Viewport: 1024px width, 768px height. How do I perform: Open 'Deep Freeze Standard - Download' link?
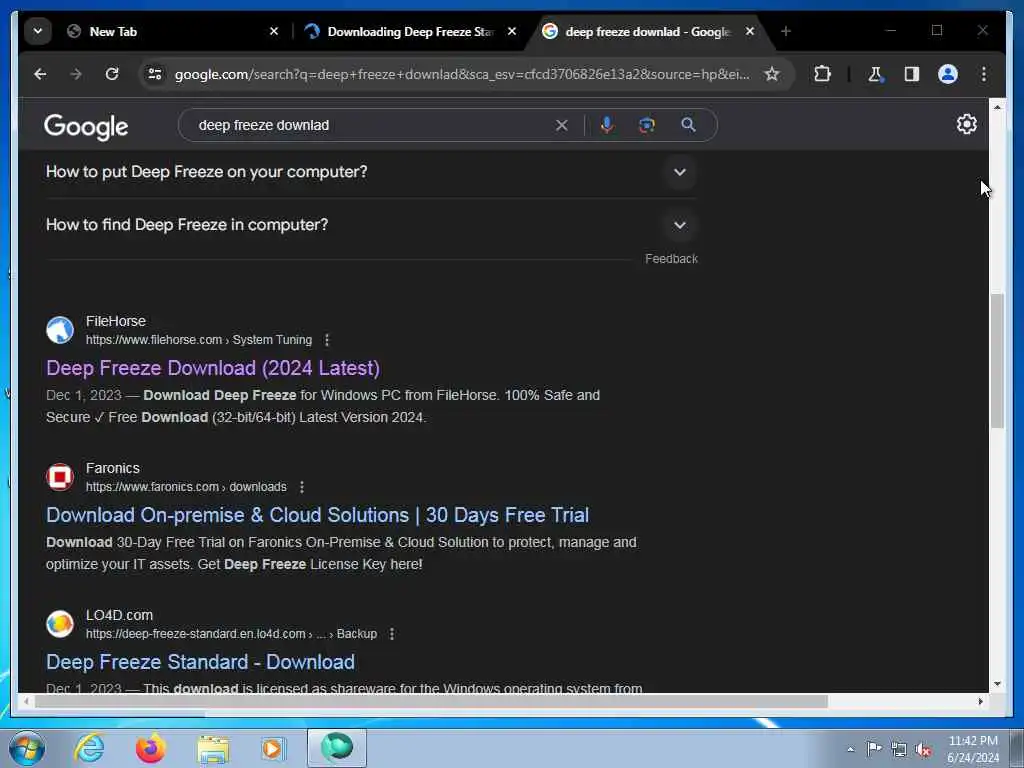click(x=200, y=662)
